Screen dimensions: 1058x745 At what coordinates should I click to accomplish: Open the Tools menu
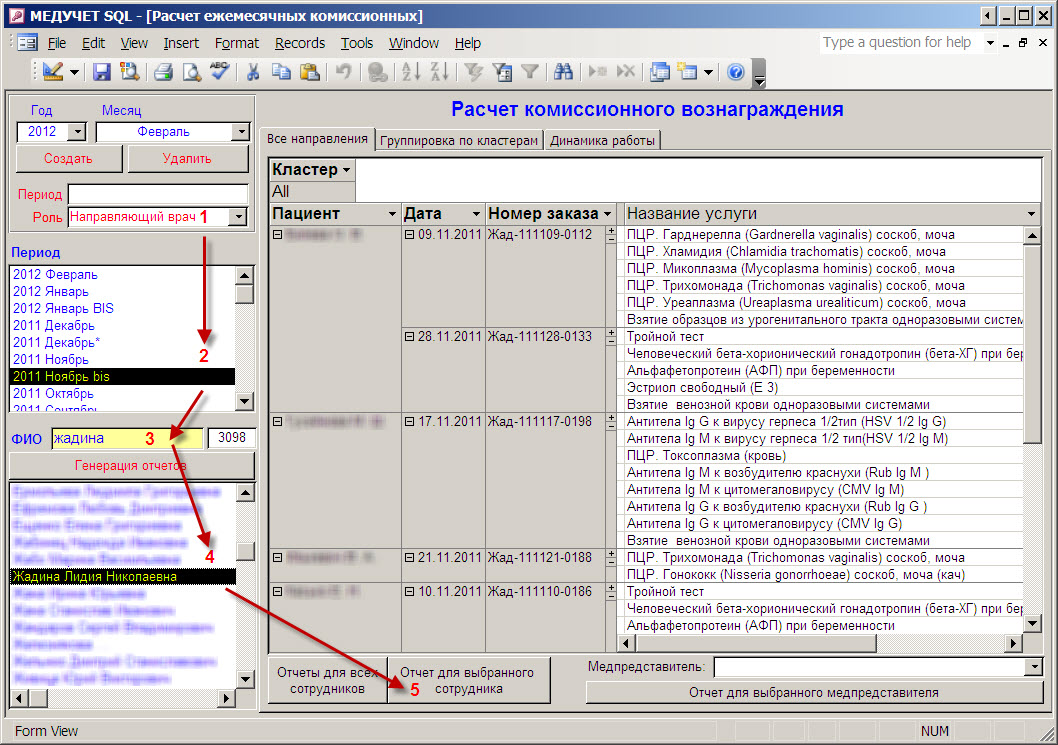coord(356,43)
